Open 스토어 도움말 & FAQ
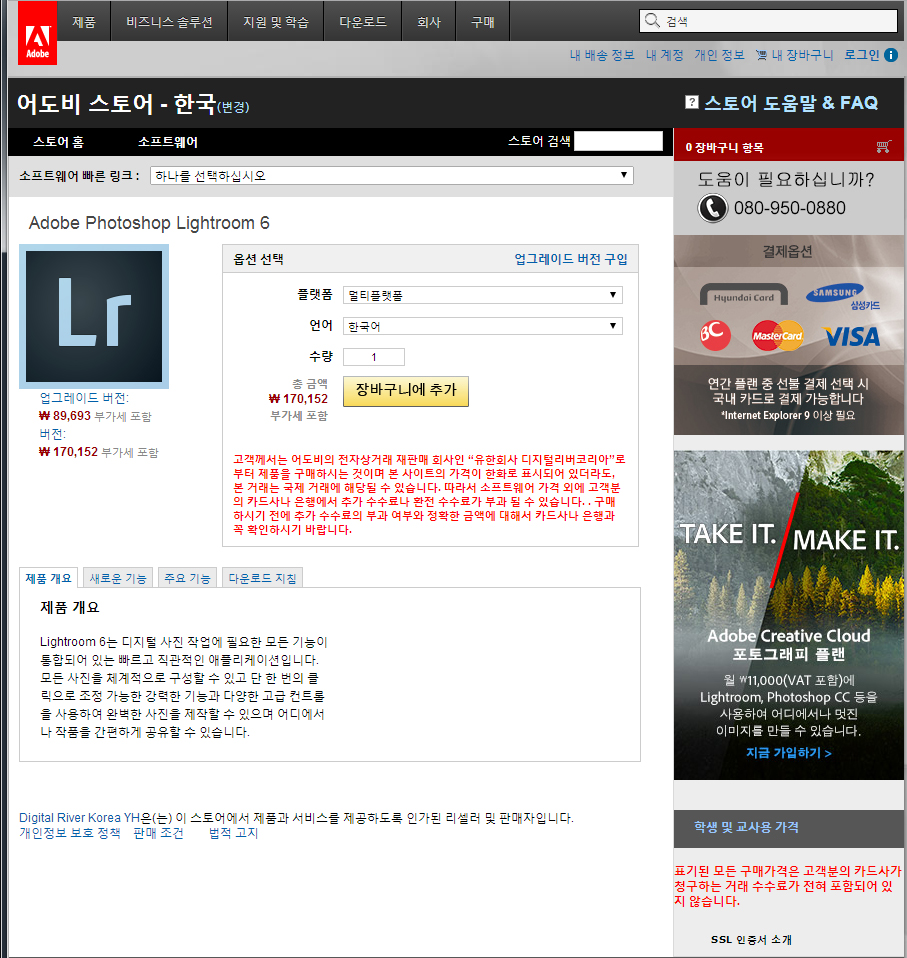Screen dimensions: 907x958 [x=791, y=103]
